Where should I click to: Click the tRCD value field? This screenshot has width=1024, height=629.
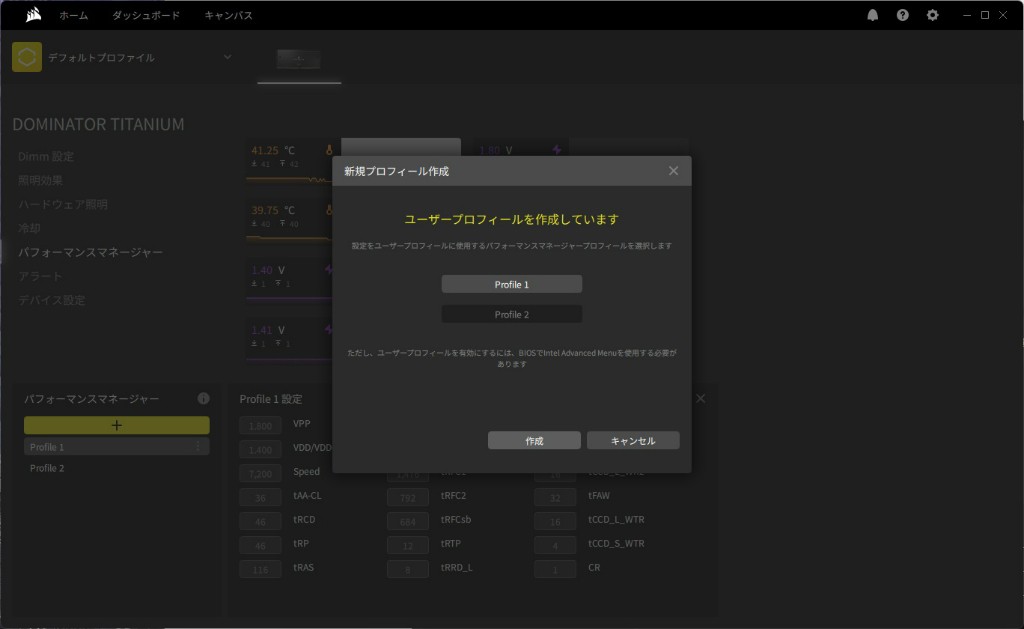click(261, 520)
